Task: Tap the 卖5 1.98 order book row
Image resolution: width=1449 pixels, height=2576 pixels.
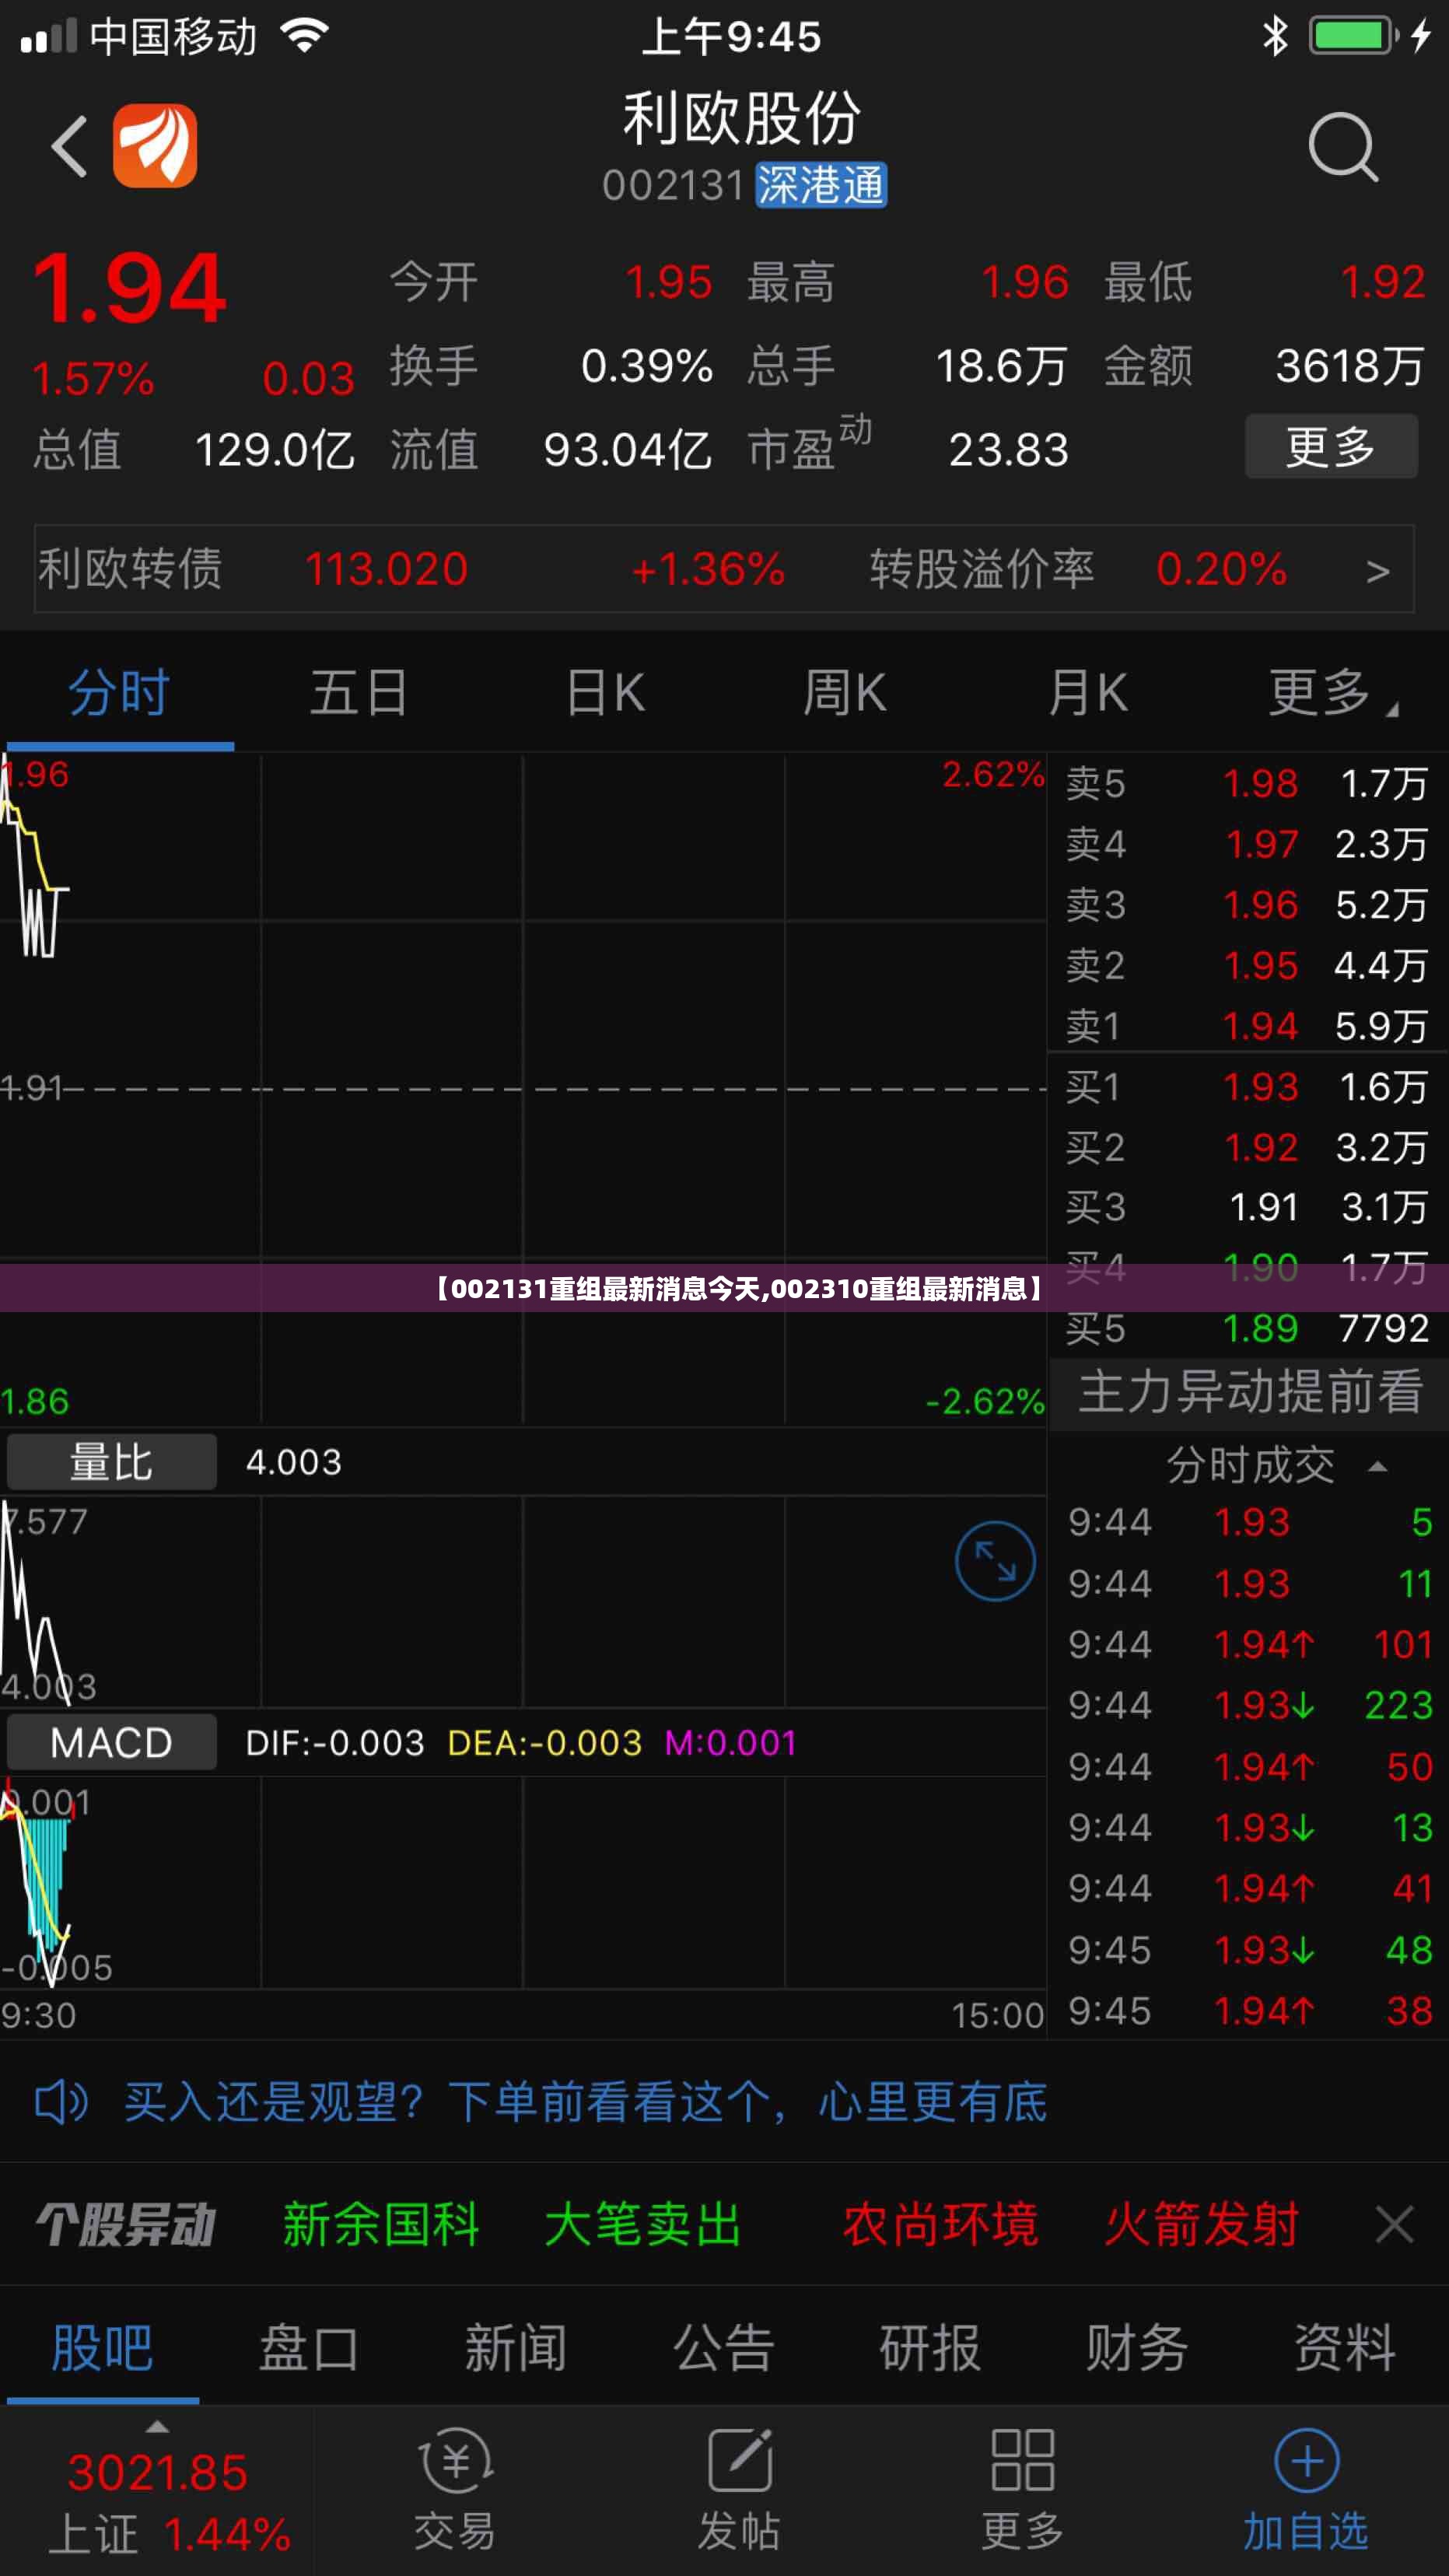Action: (1248, 784)
